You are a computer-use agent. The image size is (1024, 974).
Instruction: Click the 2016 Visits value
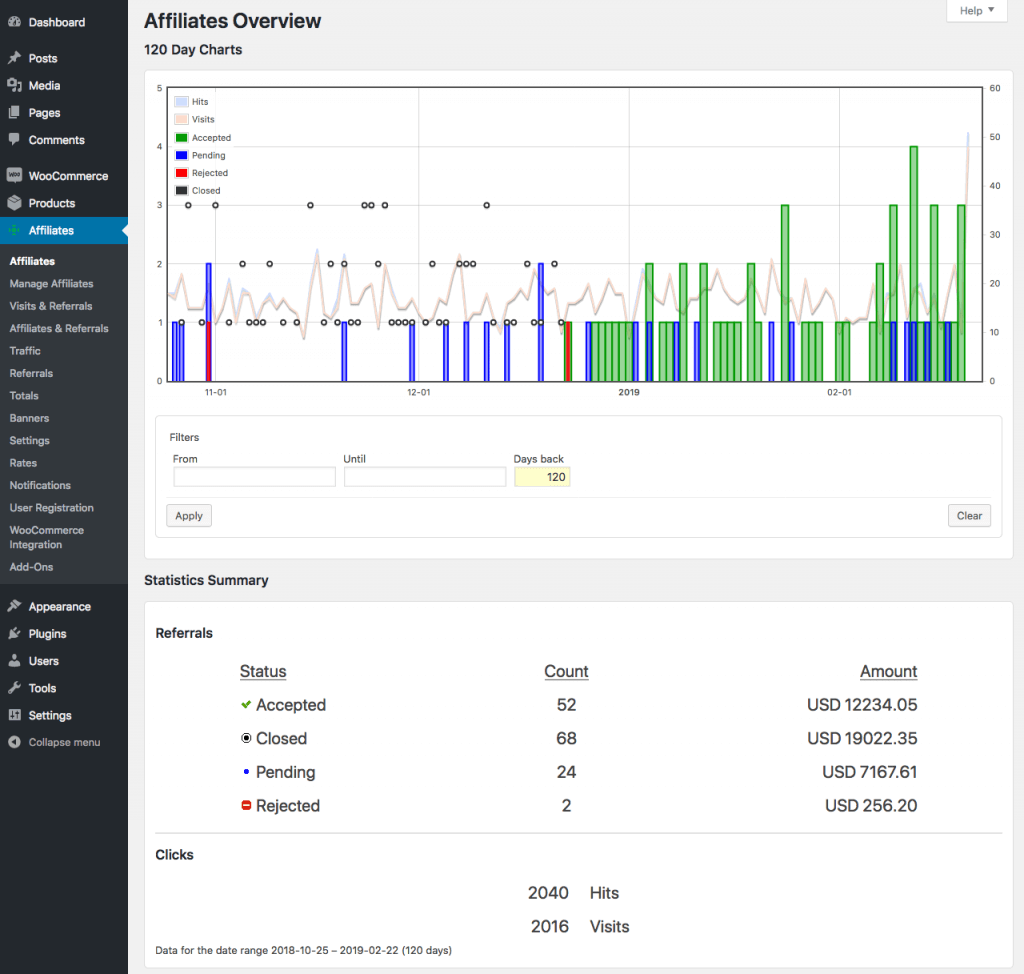550,926
